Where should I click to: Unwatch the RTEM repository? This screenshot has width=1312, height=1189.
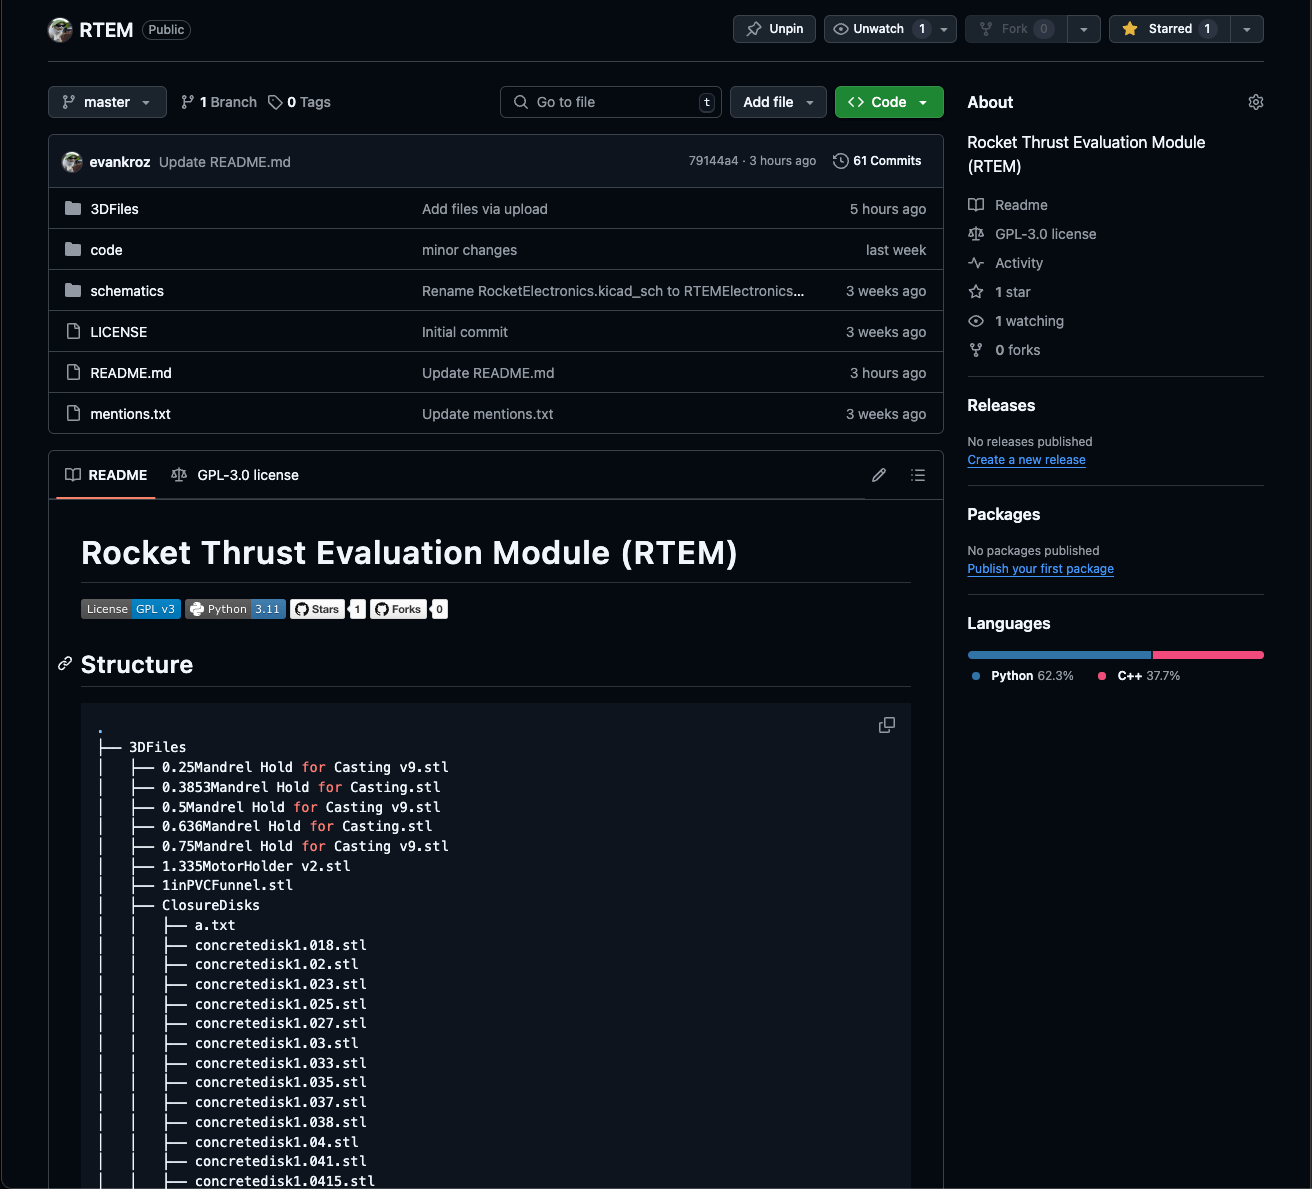pyautogui.click(x=878, y=29)
